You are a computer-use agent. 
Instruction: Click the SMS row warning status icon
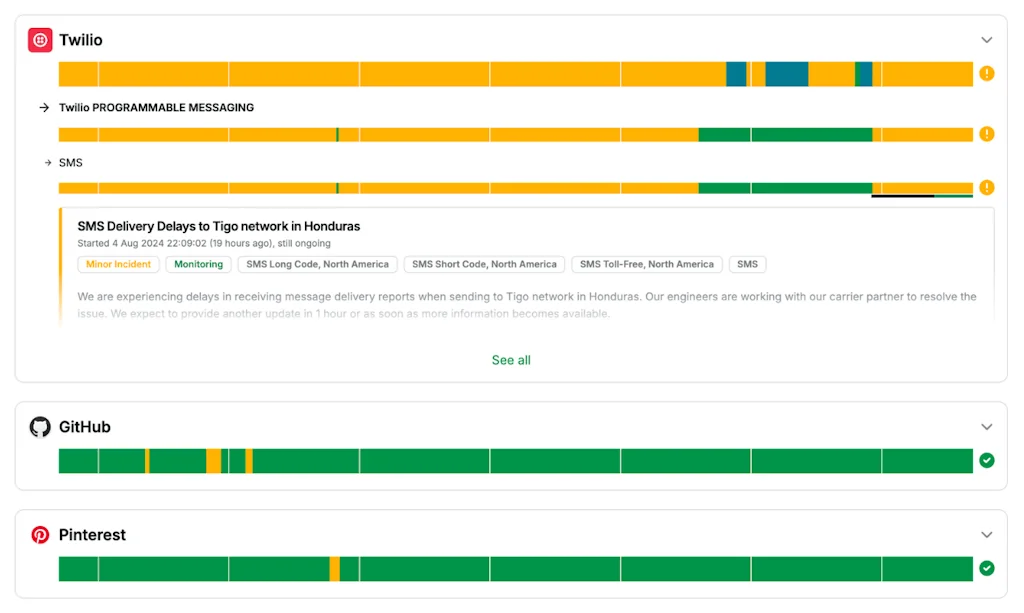(987, 187)
